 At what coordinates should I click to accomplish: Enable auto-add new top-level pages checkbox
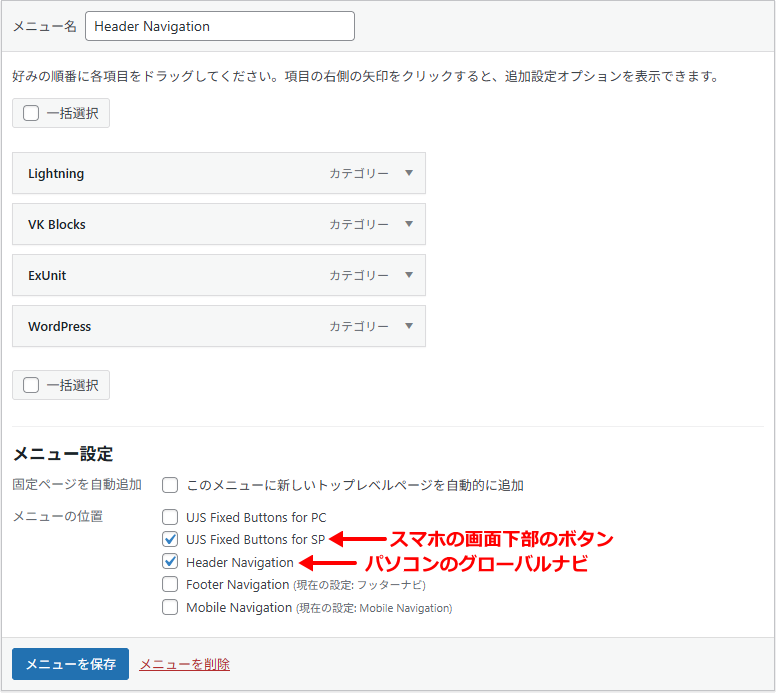tap(170, 485)
